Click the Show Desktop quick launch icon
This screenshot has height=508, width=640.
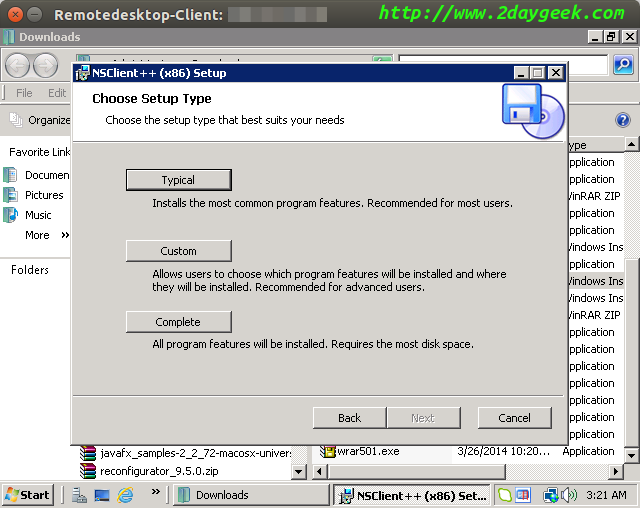pos(102,495)
